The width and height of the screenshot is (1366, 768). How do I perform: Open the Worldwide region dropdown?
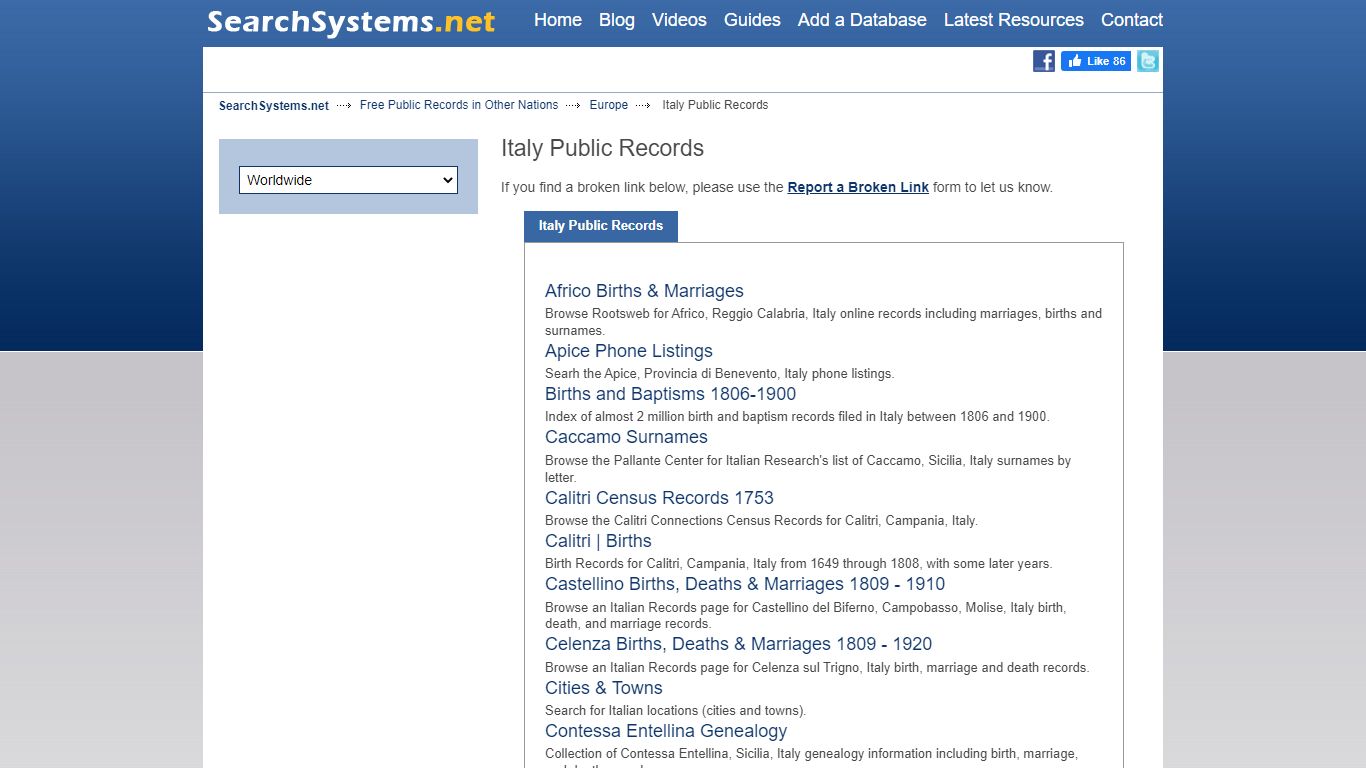point(348,180)
